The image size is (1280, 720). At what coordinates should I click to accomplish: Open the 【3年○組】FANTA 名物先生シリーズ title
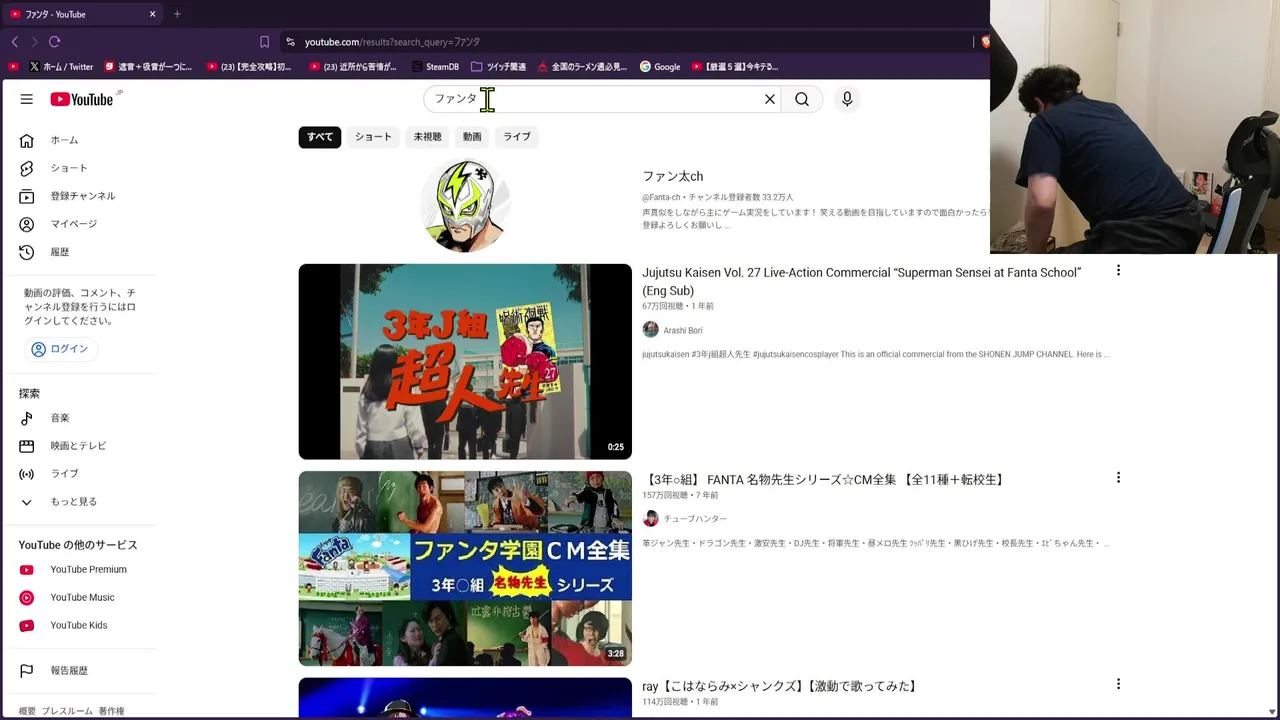coord(825,480)
